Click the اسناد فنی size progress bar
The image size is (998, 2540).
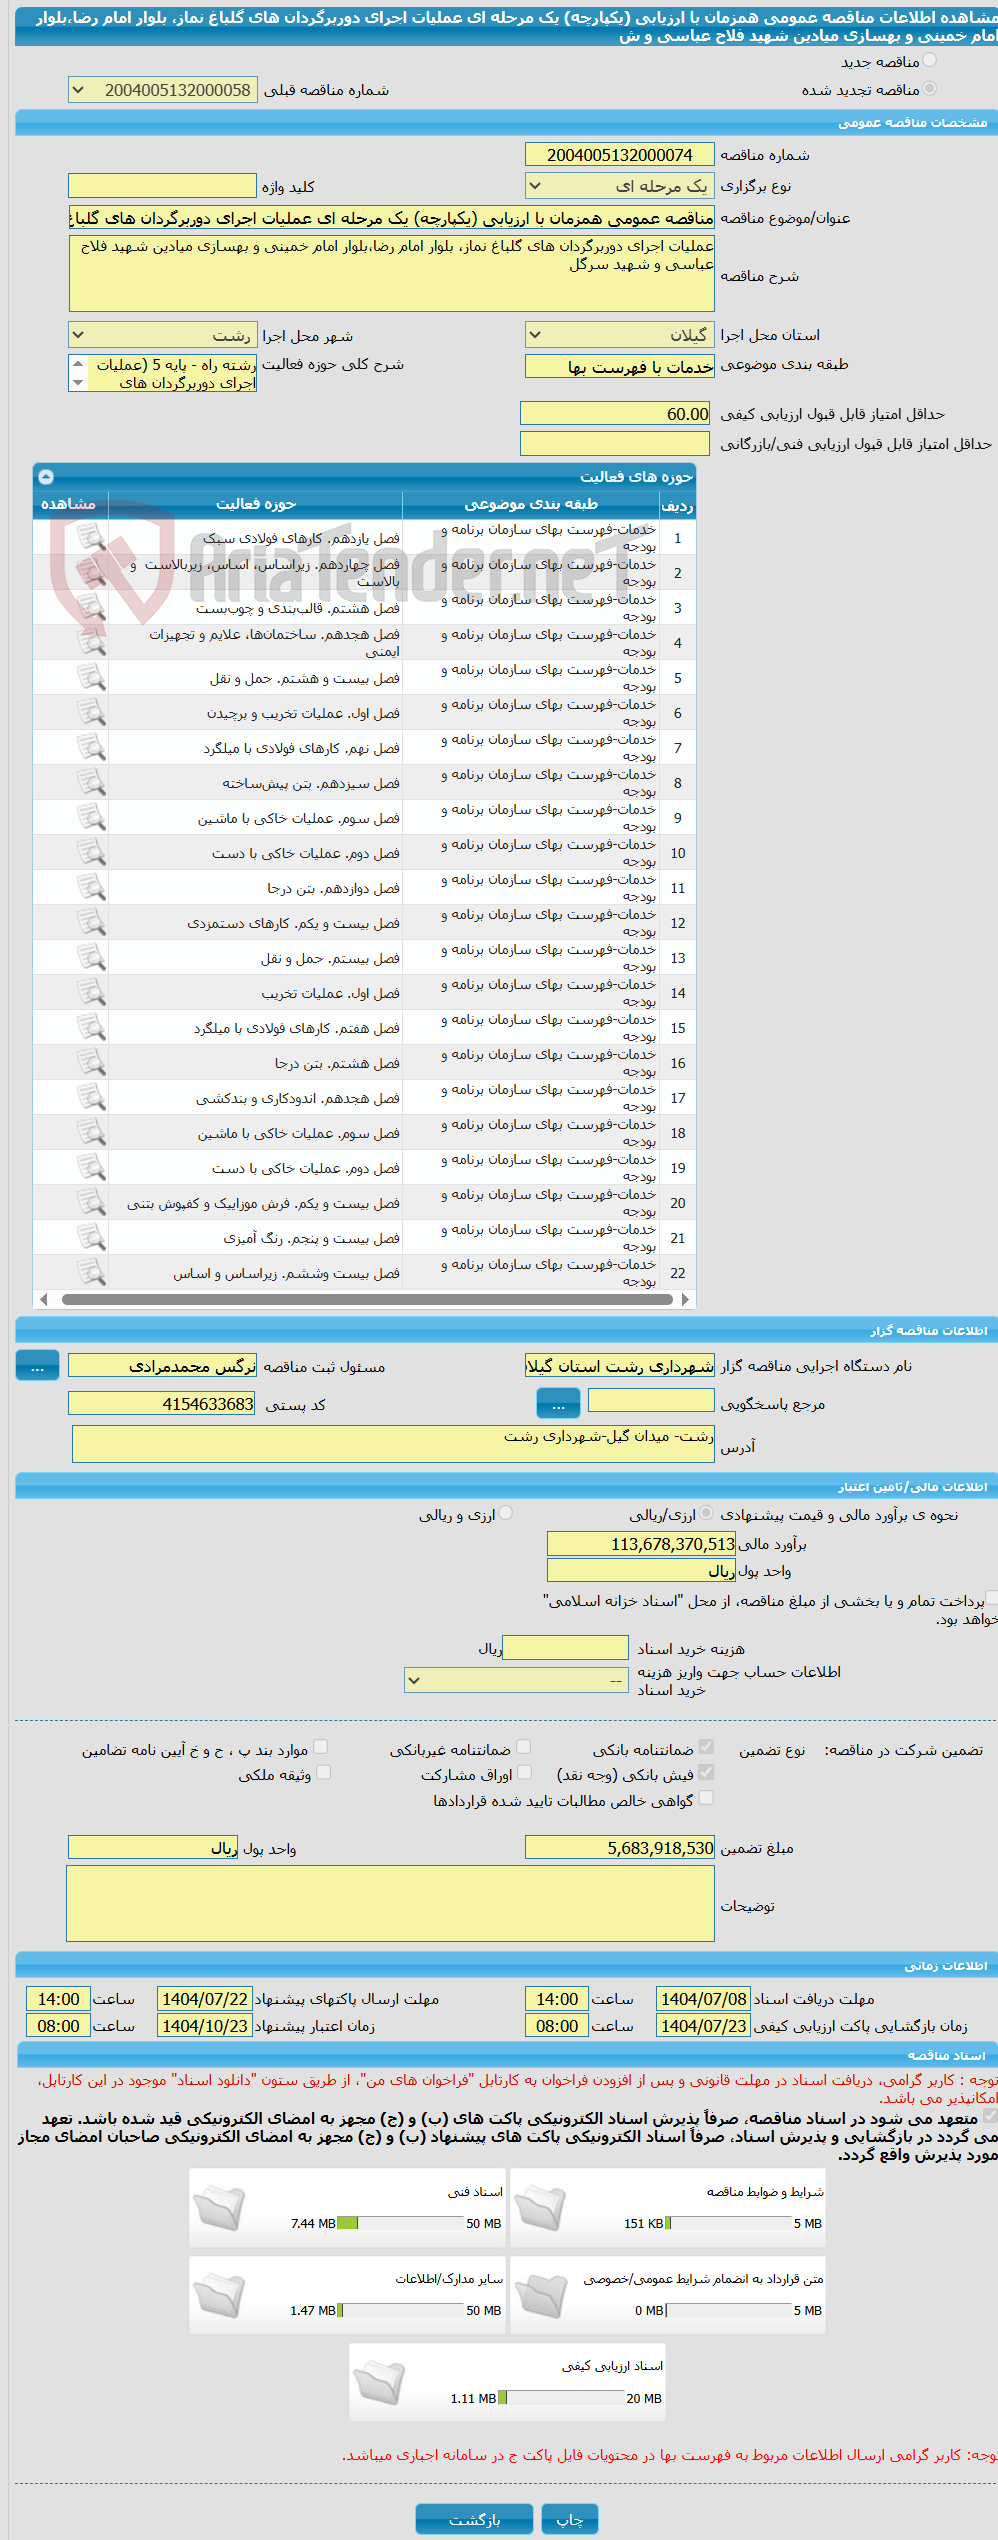(x=401, y=2223)
